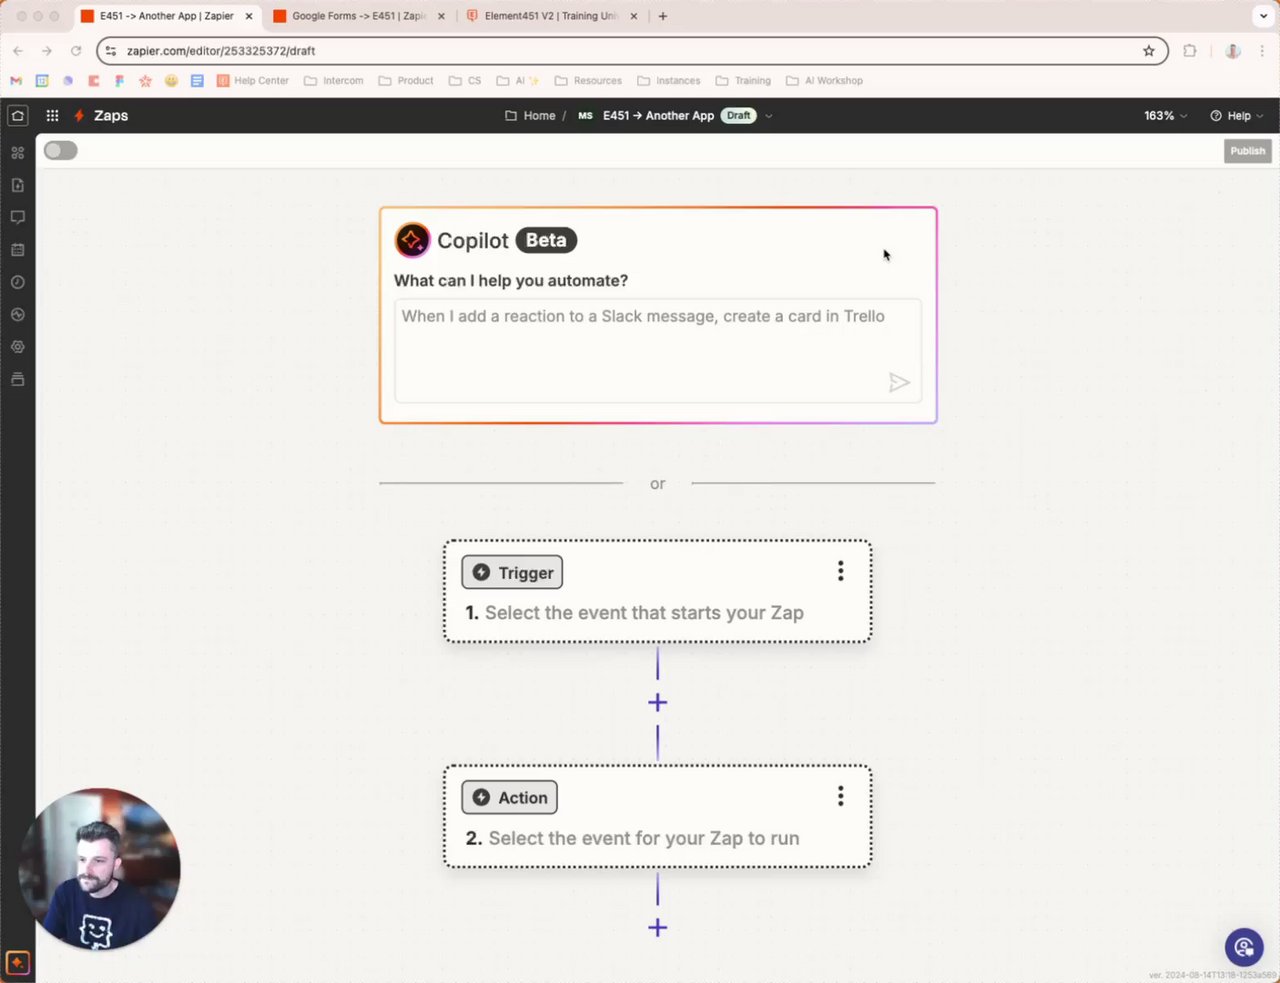Open the tab search dropdown arrow
This screenshot has width=1280, height=983.
[x=1263, y=16]
